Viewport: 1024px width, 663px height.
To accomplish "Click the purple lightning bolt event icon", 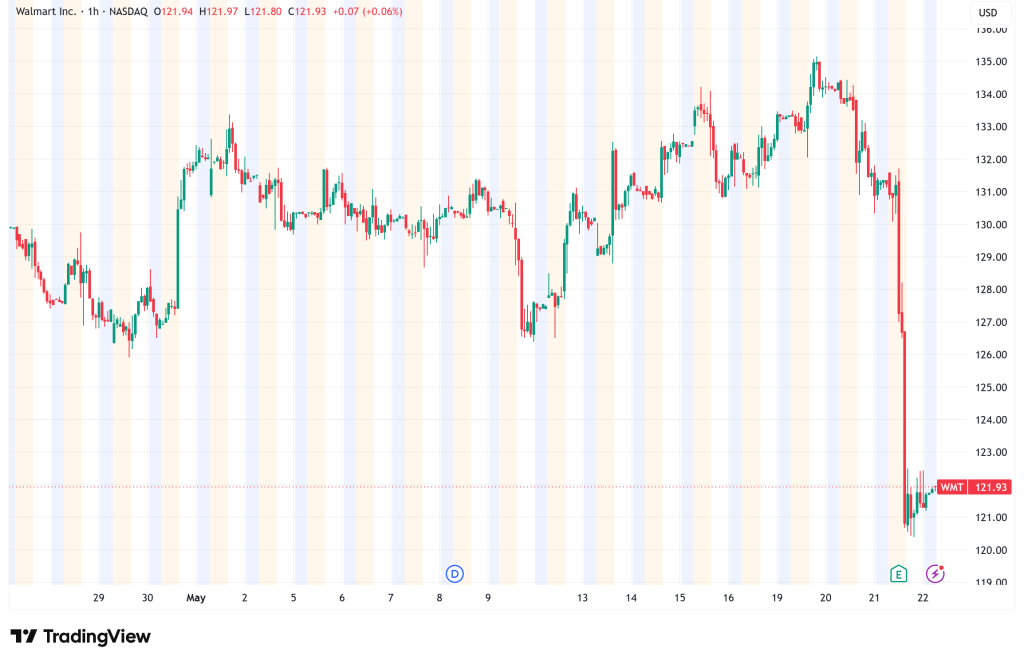I will pyautogui.click(x=935, y=574).
